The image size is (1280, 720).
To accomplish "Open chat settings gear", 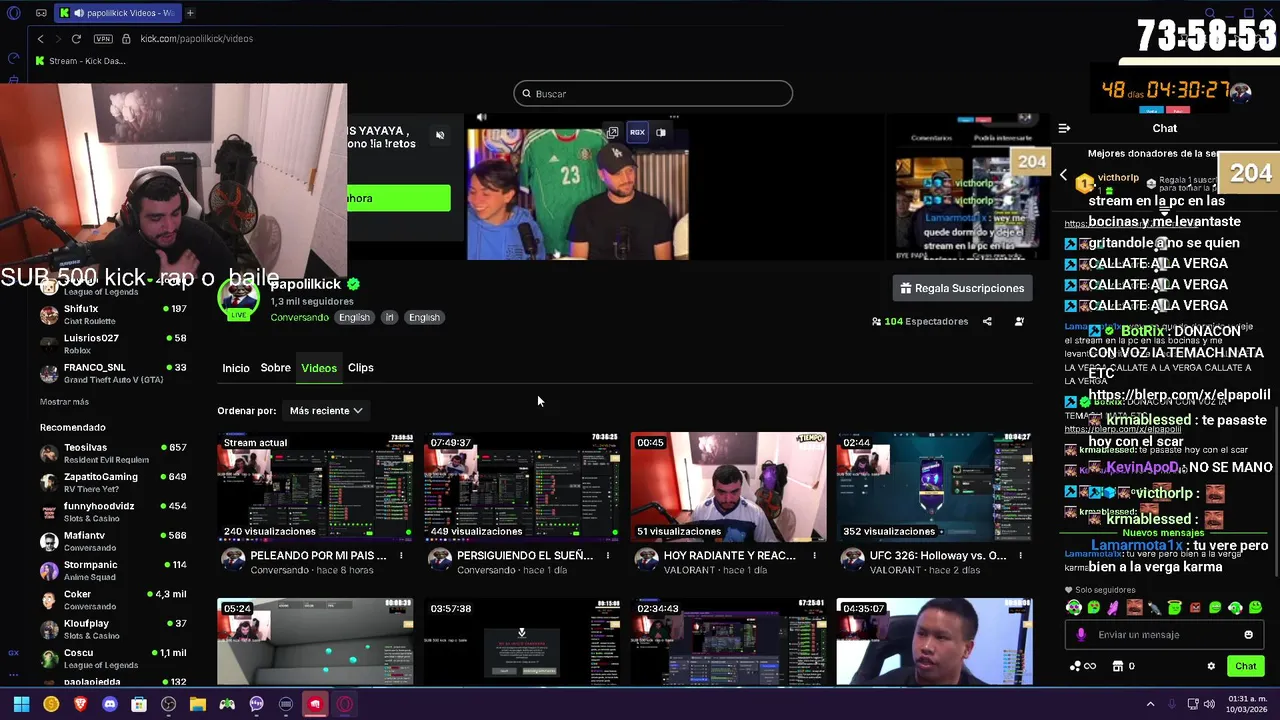I will (x=1211, y=666).
